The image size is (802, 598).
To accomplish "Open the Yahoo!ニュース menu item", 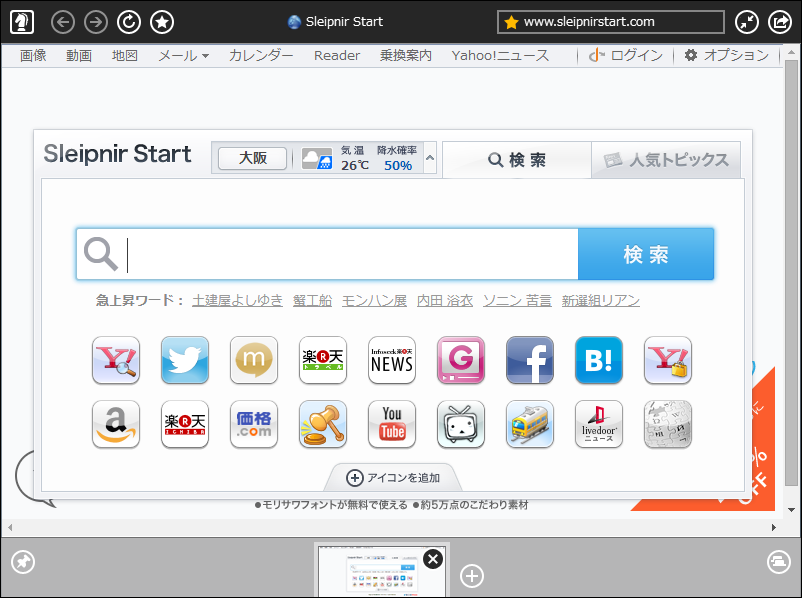I will coord(500,55).
